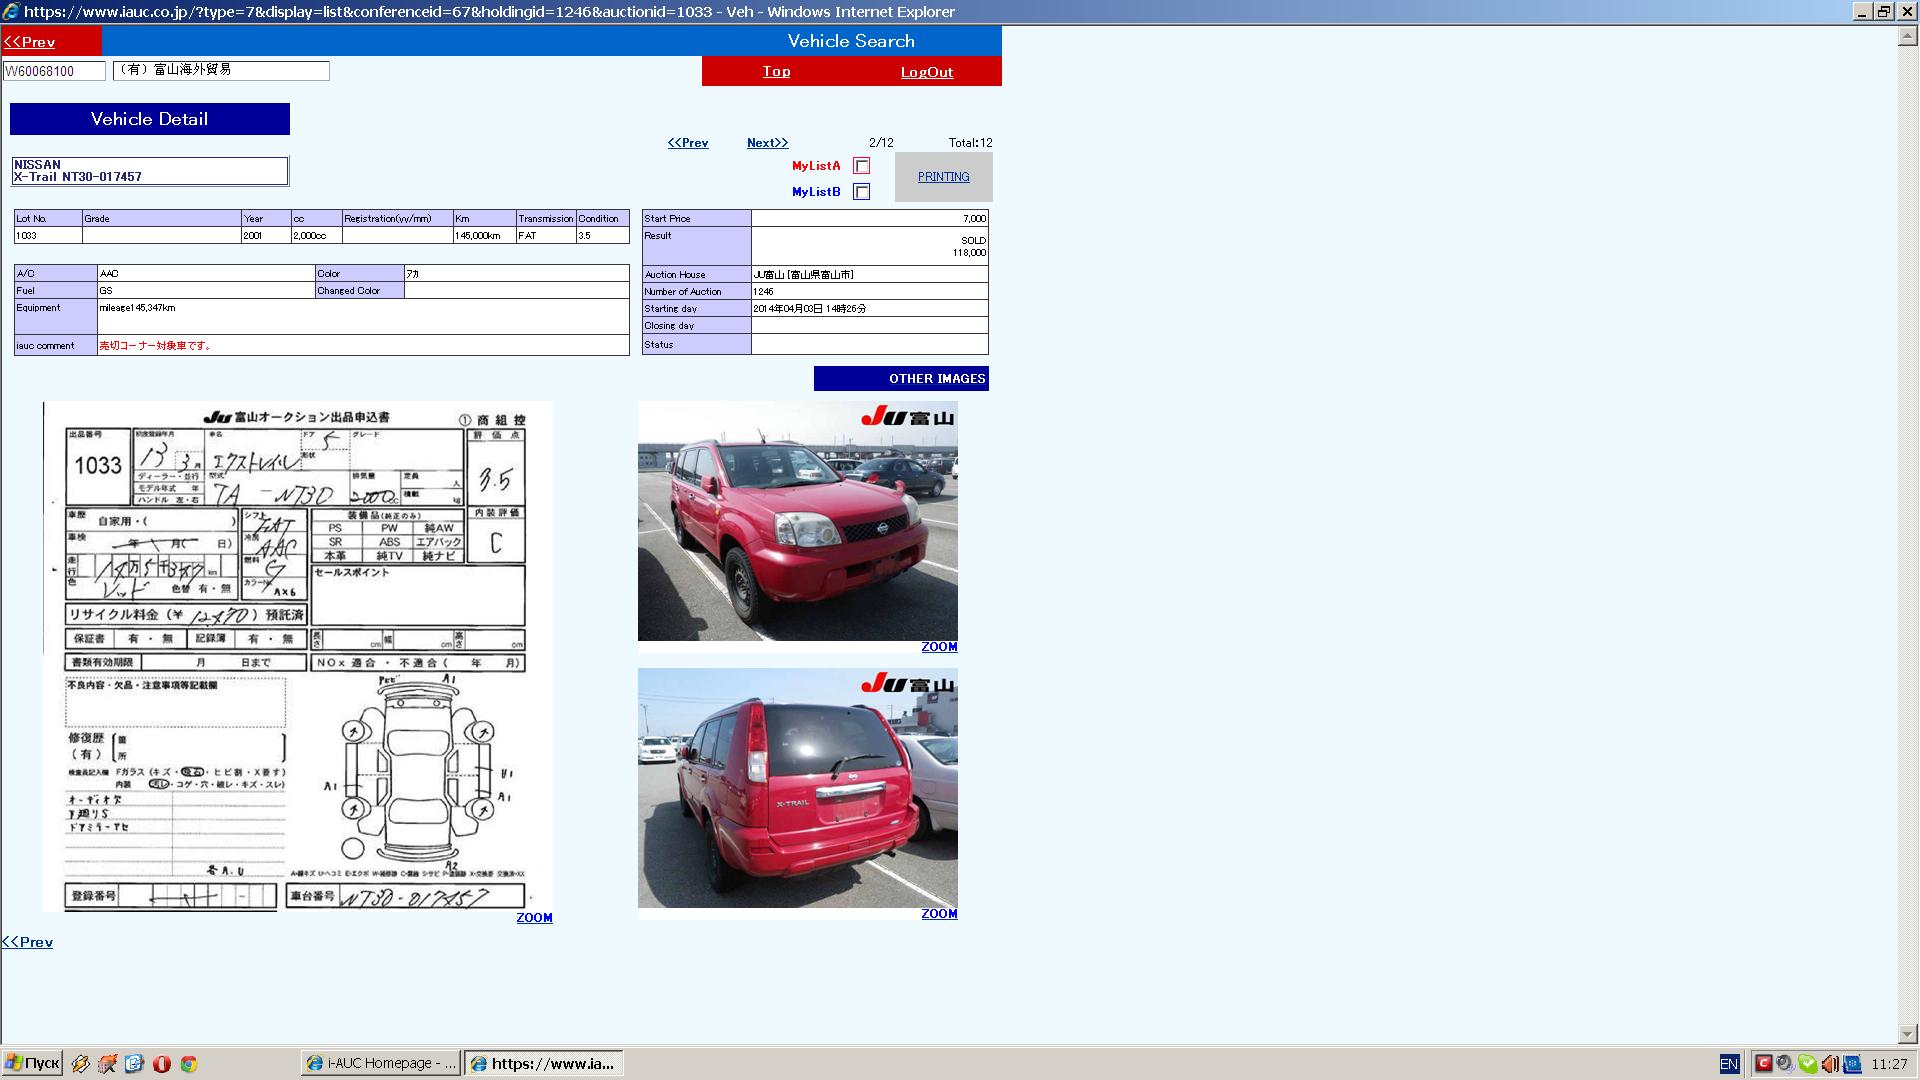1920x1080 pixels.
Task: Click the mileage145,347km equipment text
Action: point(137,308)
